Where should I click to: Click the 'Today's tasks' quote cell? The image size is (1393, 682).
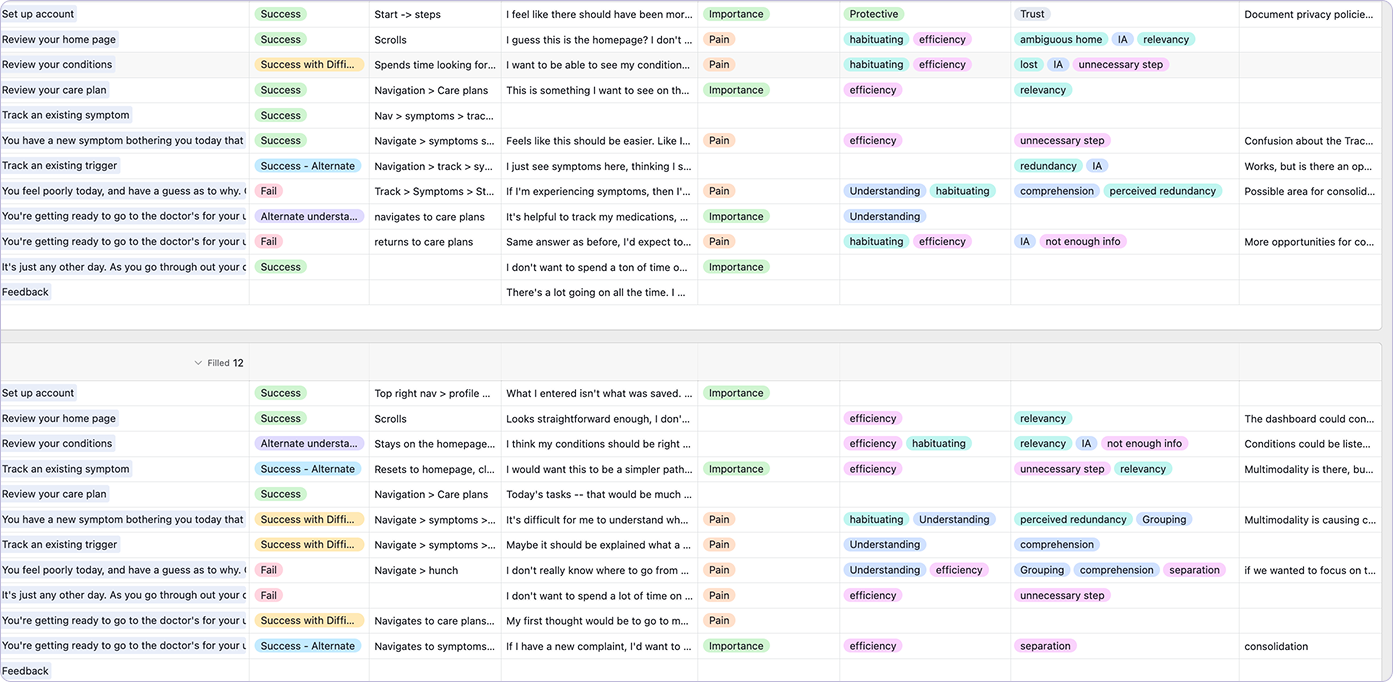[598, 494]
